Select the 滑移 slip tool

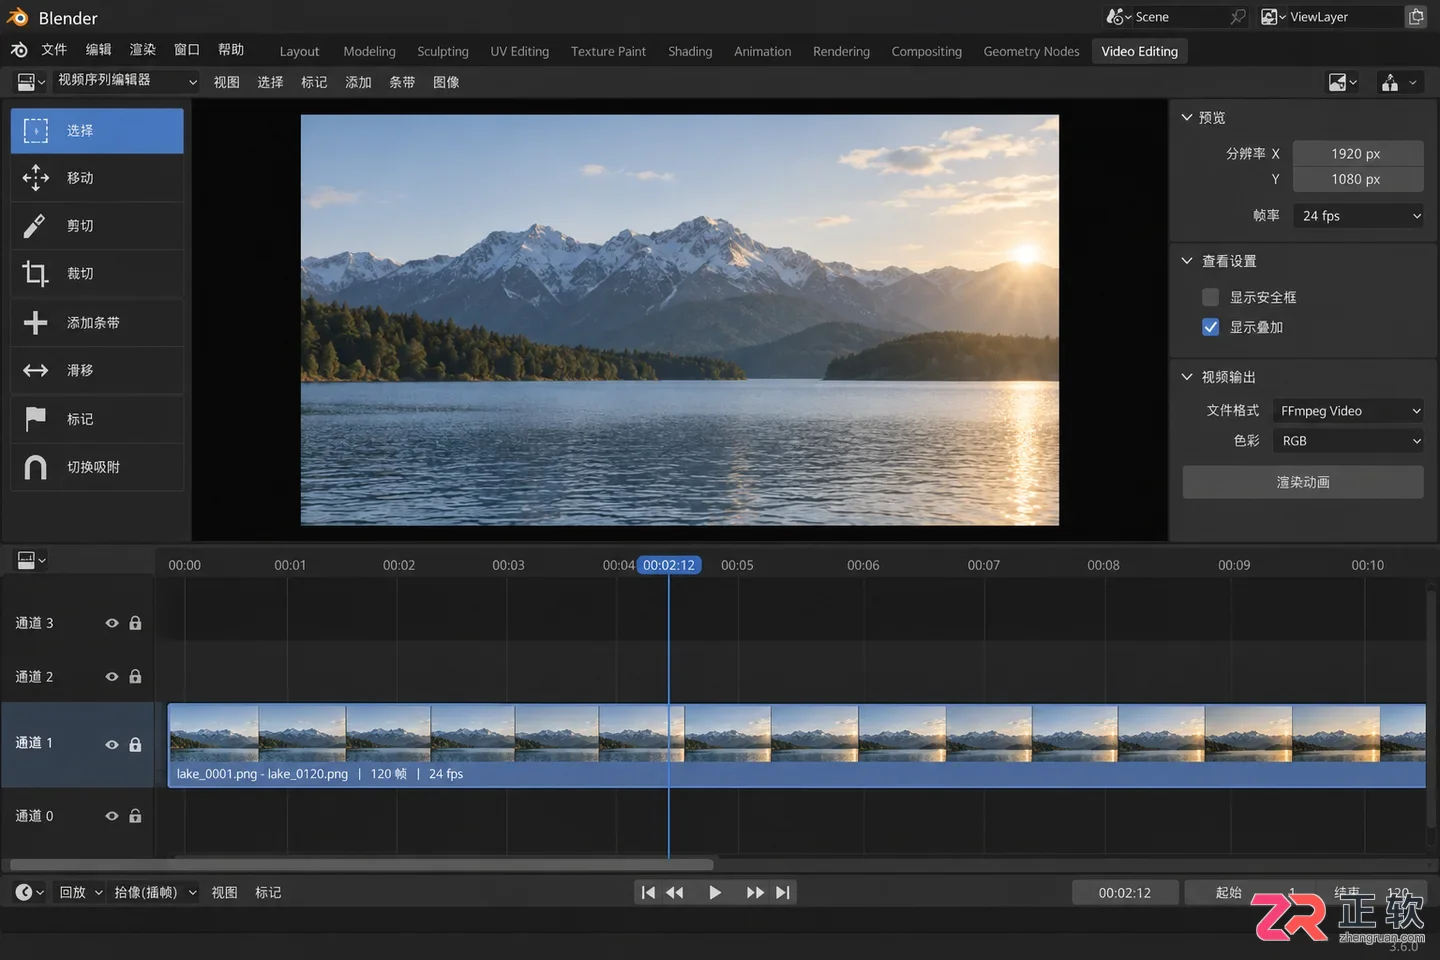pos(97,371)
